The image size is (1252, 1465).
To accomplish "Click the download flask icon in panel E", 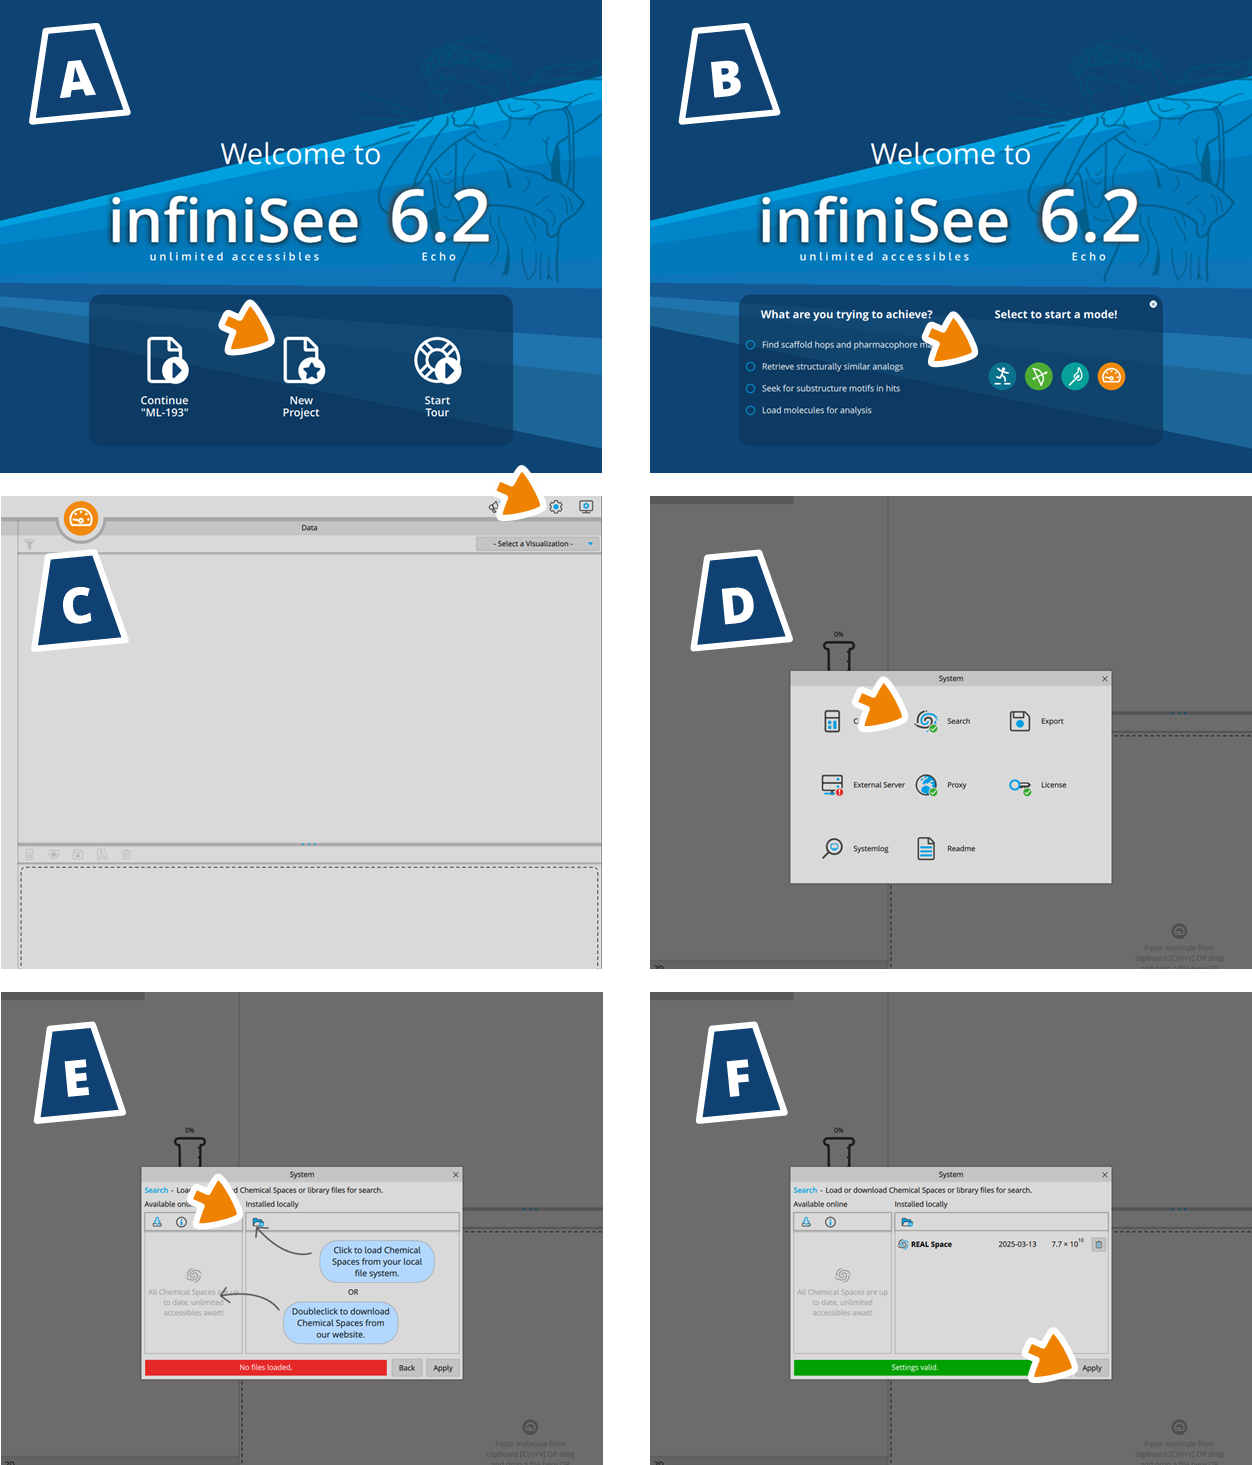I will point(157,1222).
